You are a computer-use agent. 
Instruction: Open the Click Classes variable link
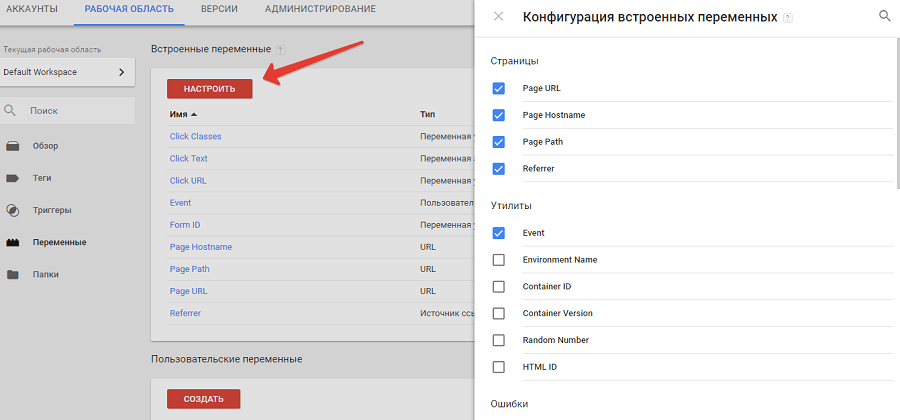tap(195, 136)
